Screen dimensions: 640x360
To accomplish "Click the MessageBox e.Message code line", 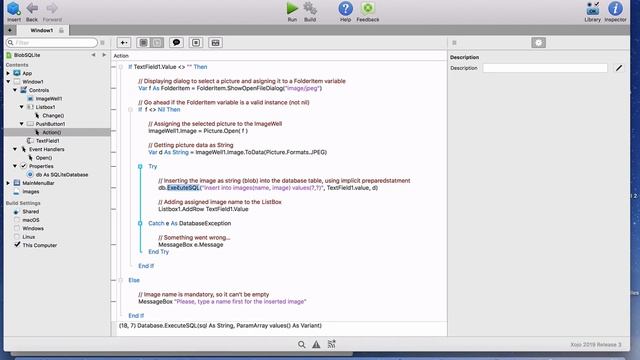I will pyautogui.click(x=191, y=245).
